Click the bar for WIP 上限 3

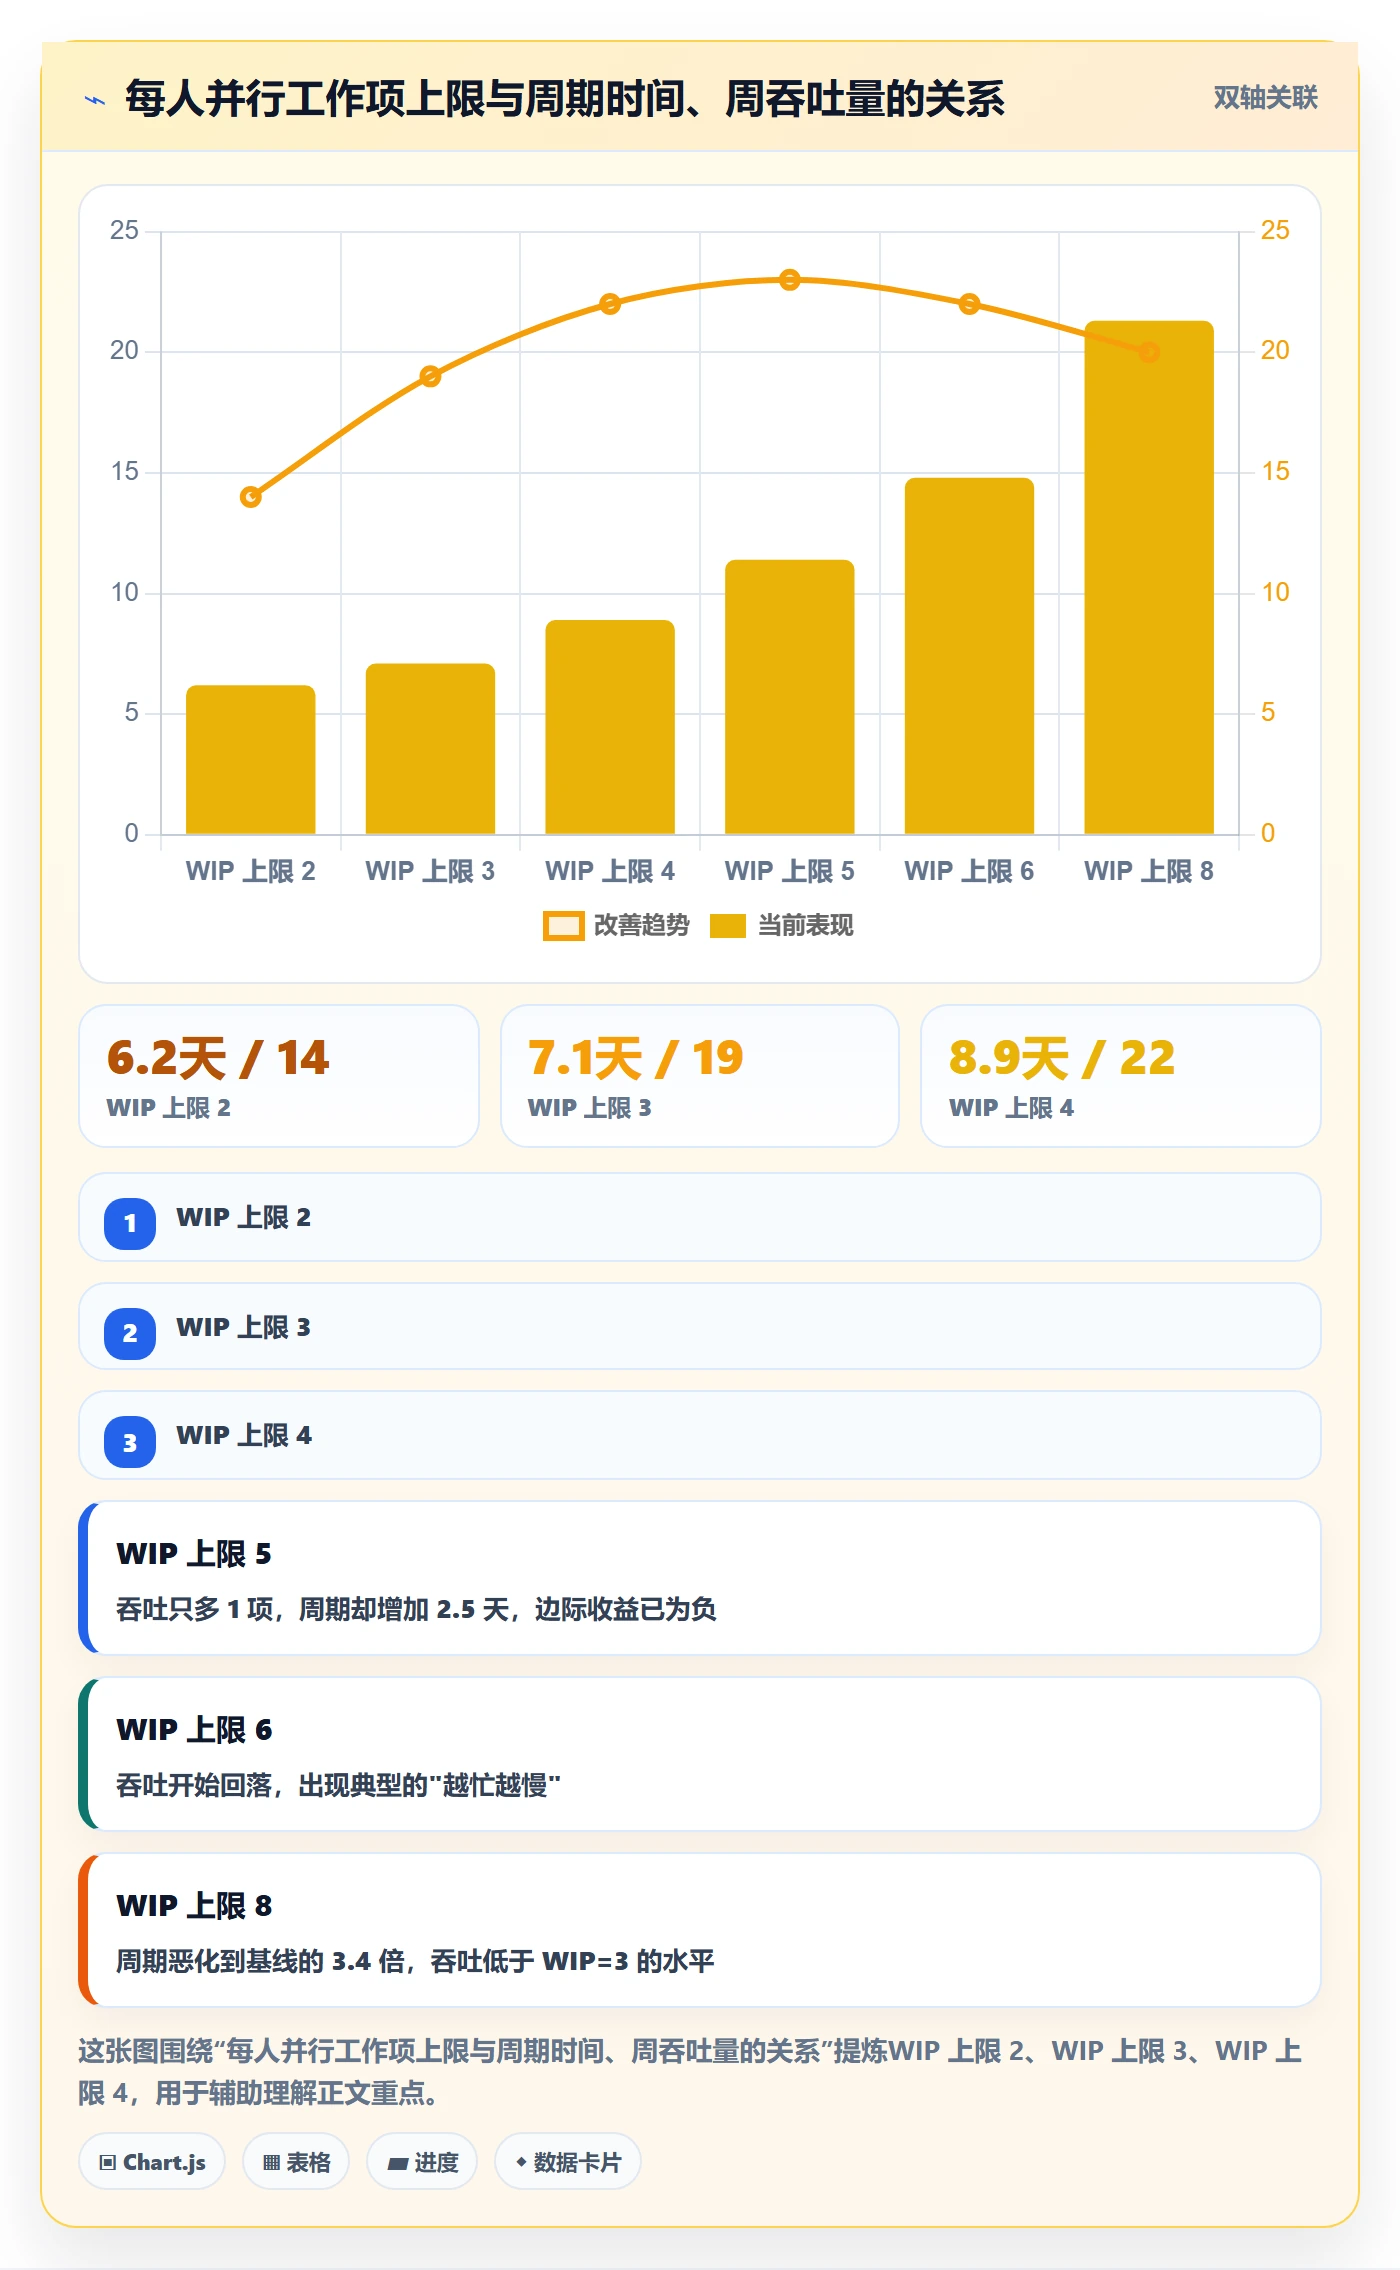(430, 749)
